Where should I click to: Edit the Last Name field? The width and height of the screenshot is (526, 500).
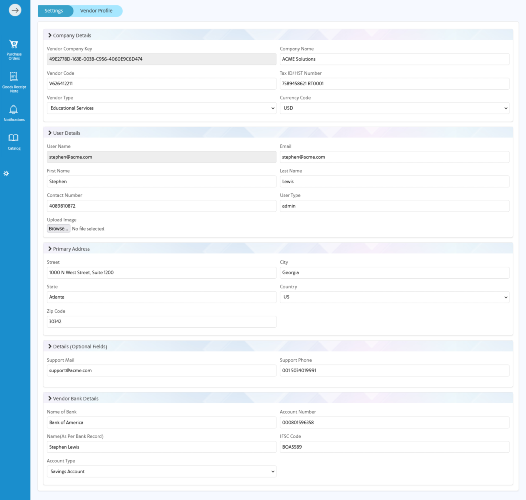tap(394, 182)
